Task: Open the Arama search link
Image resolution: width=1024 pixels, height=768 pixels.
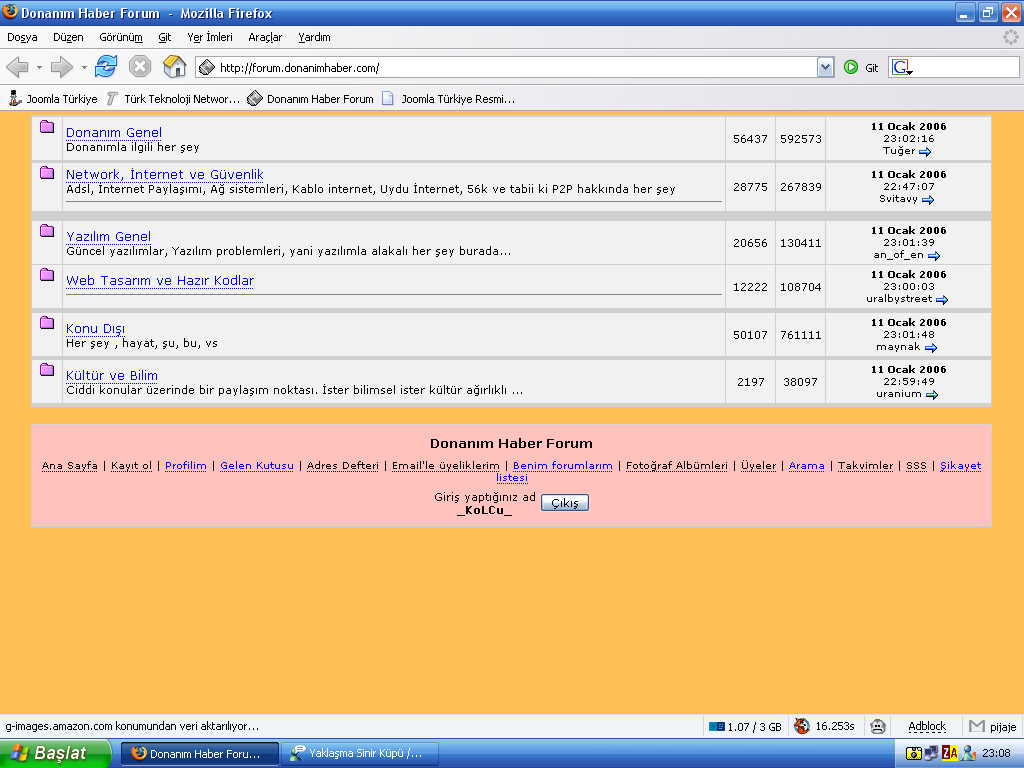Action: (807, 466)
